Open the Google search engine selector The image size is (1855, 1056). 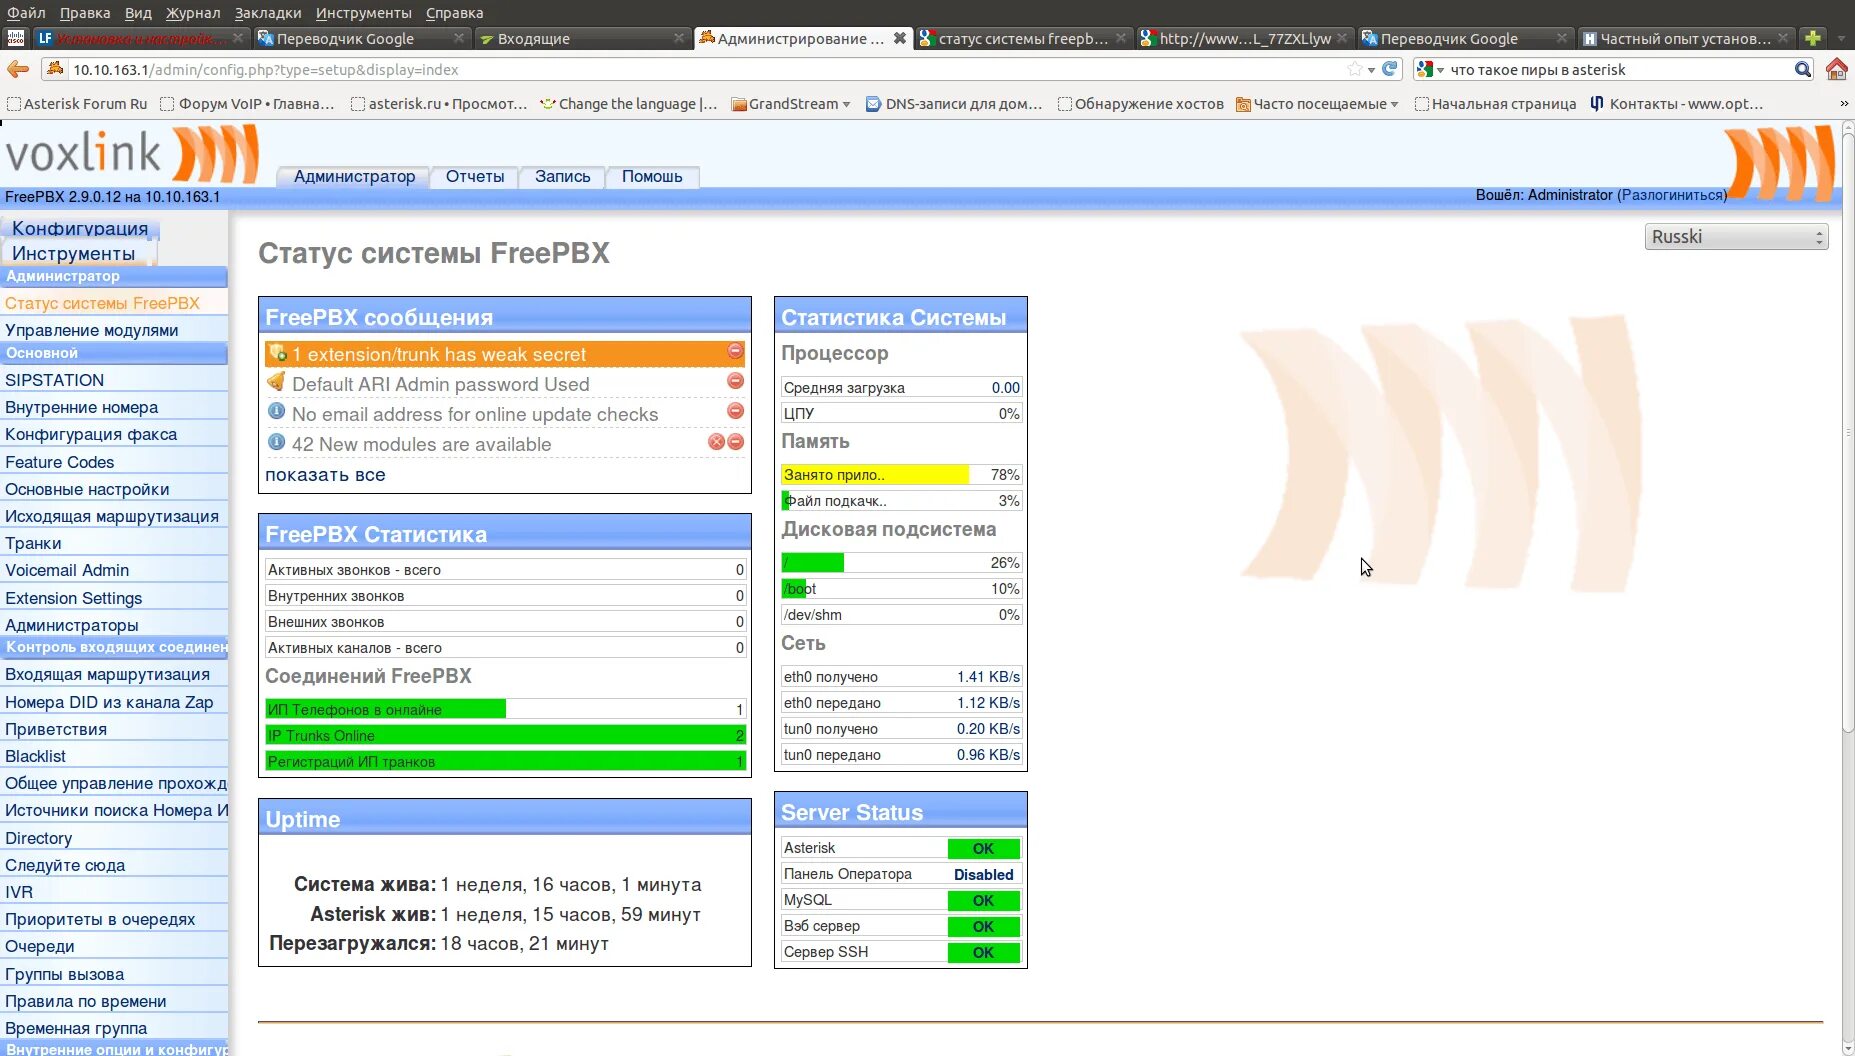pyautogui.click(x=1430, y=69)
